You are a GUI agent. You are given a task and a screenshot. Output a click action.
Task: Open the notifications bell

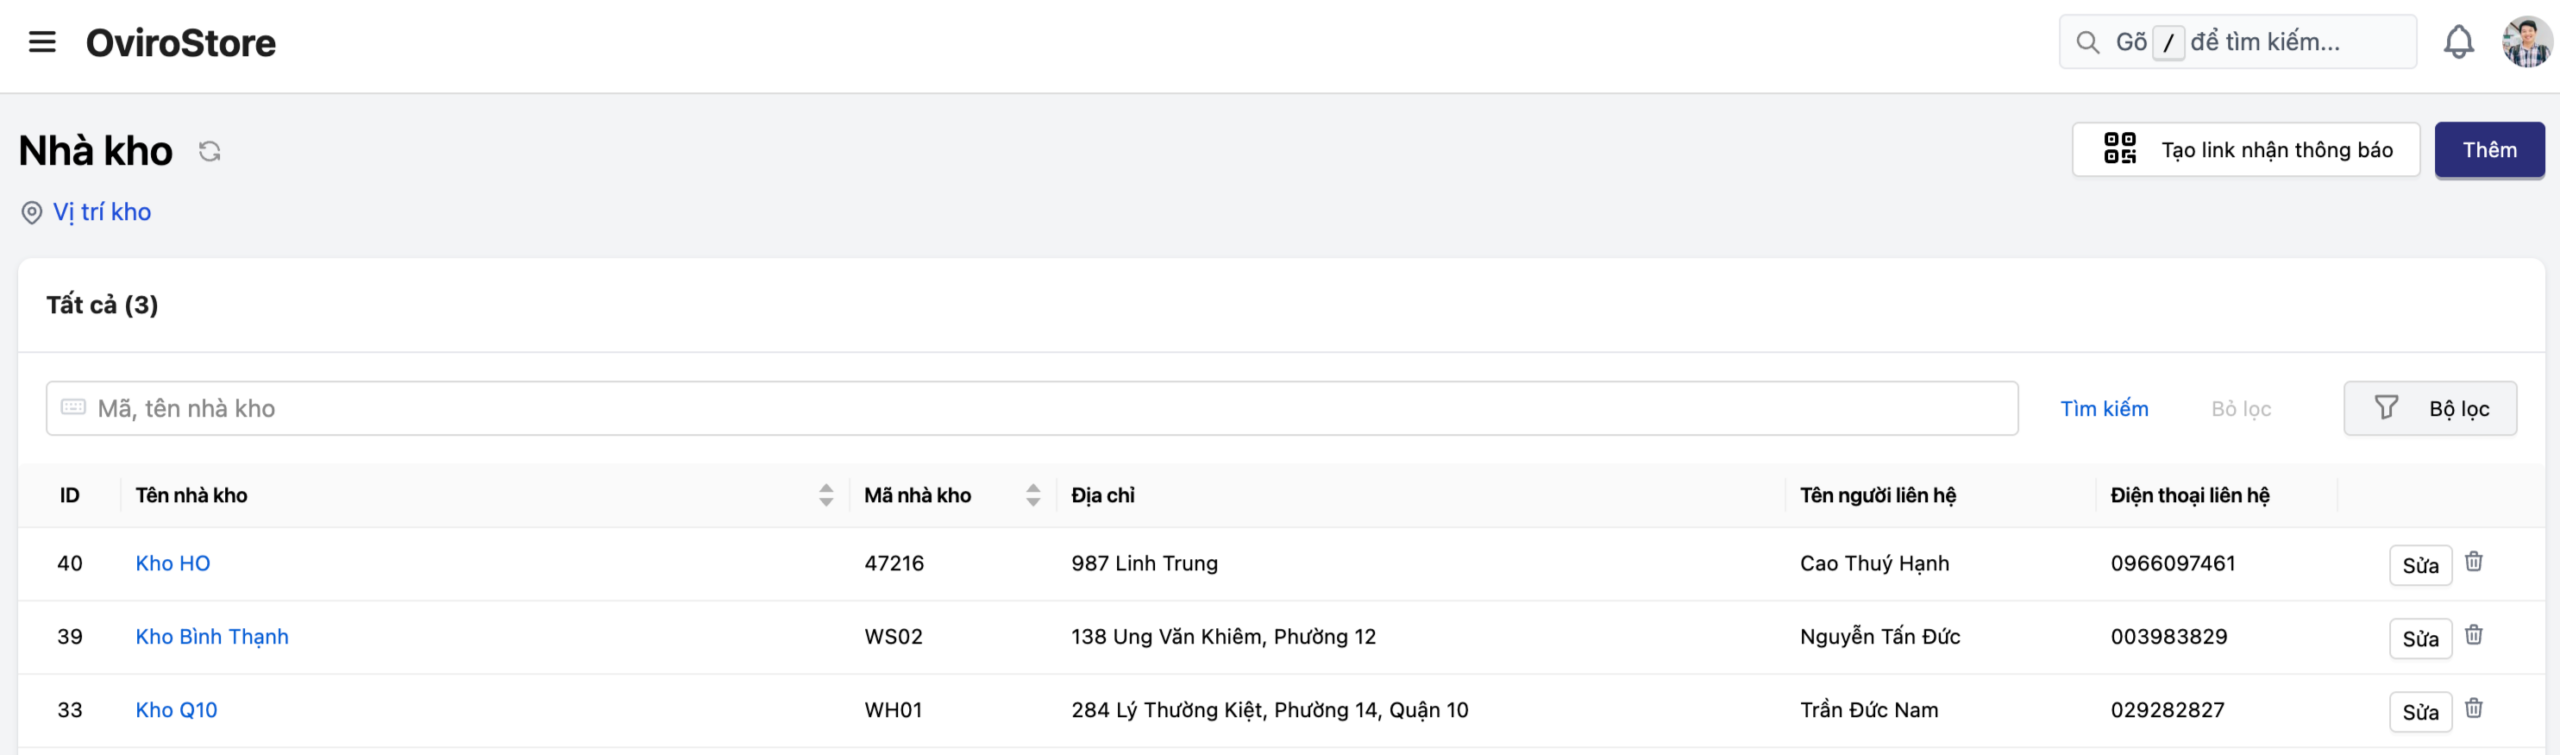pyautogui.click(x=2458, y=42)
